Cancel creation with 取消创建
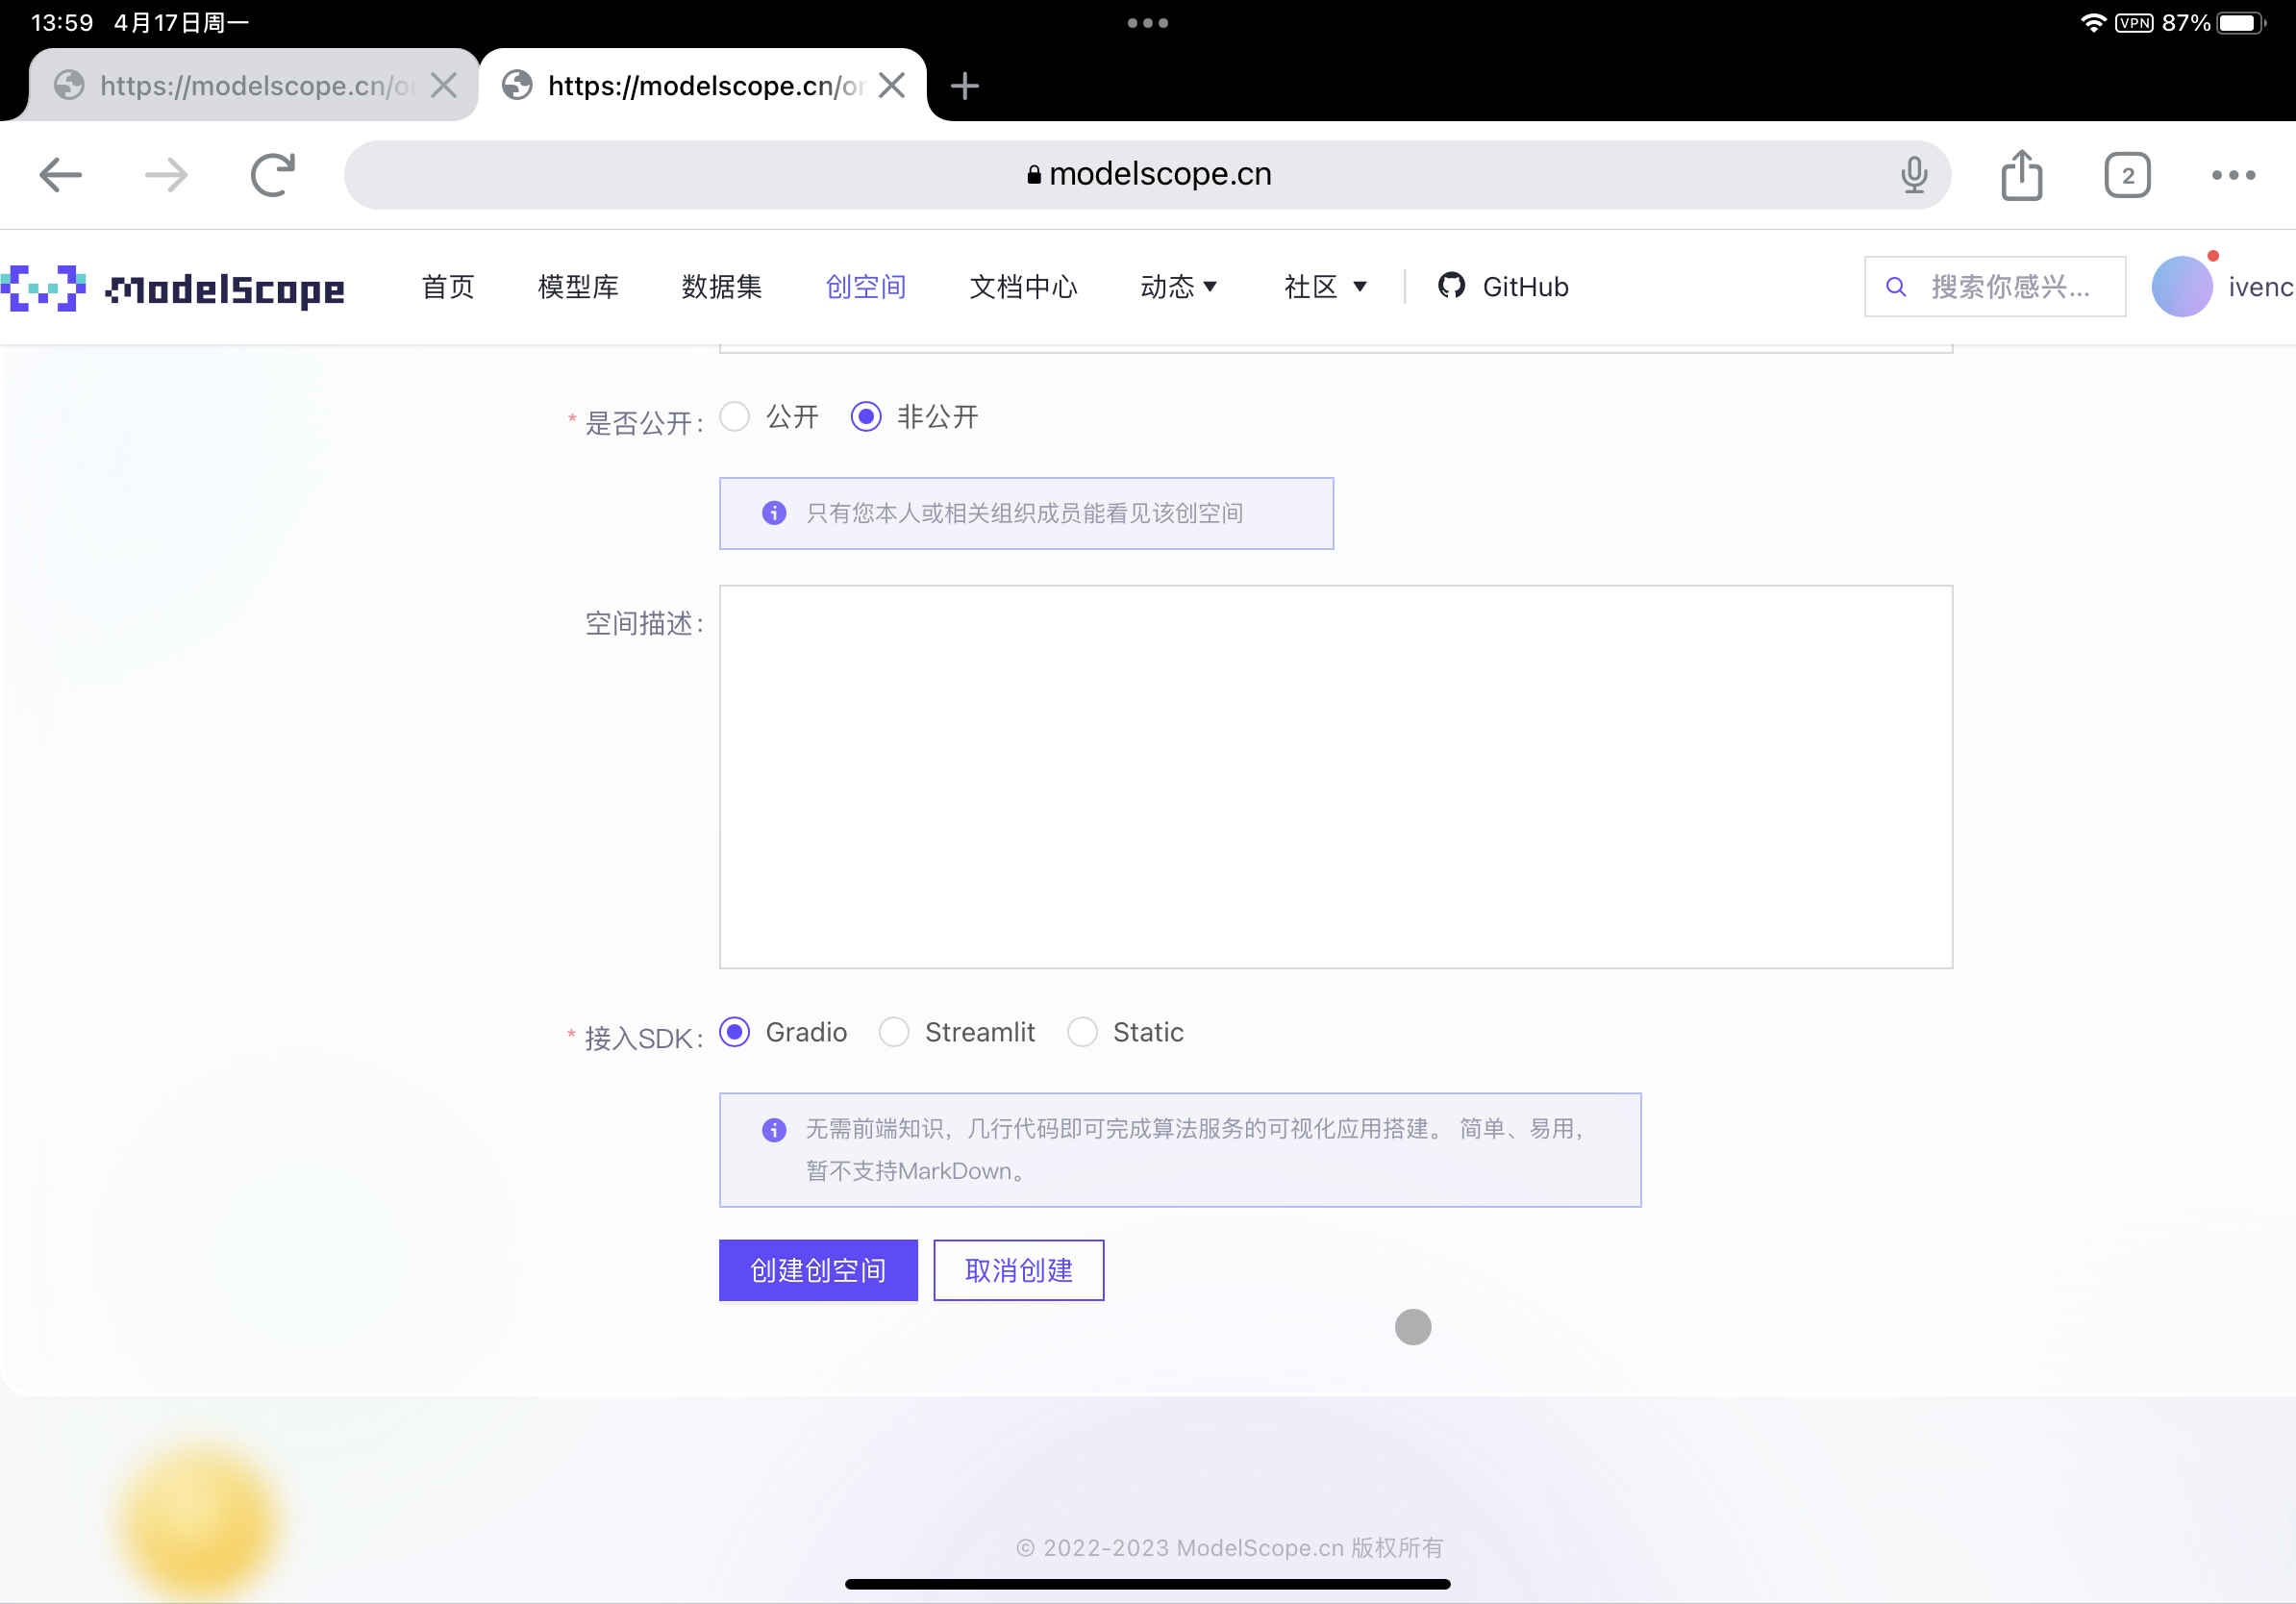Image resolution: width=2296 pixels, height=1604 pixels. [1018, 1270]
